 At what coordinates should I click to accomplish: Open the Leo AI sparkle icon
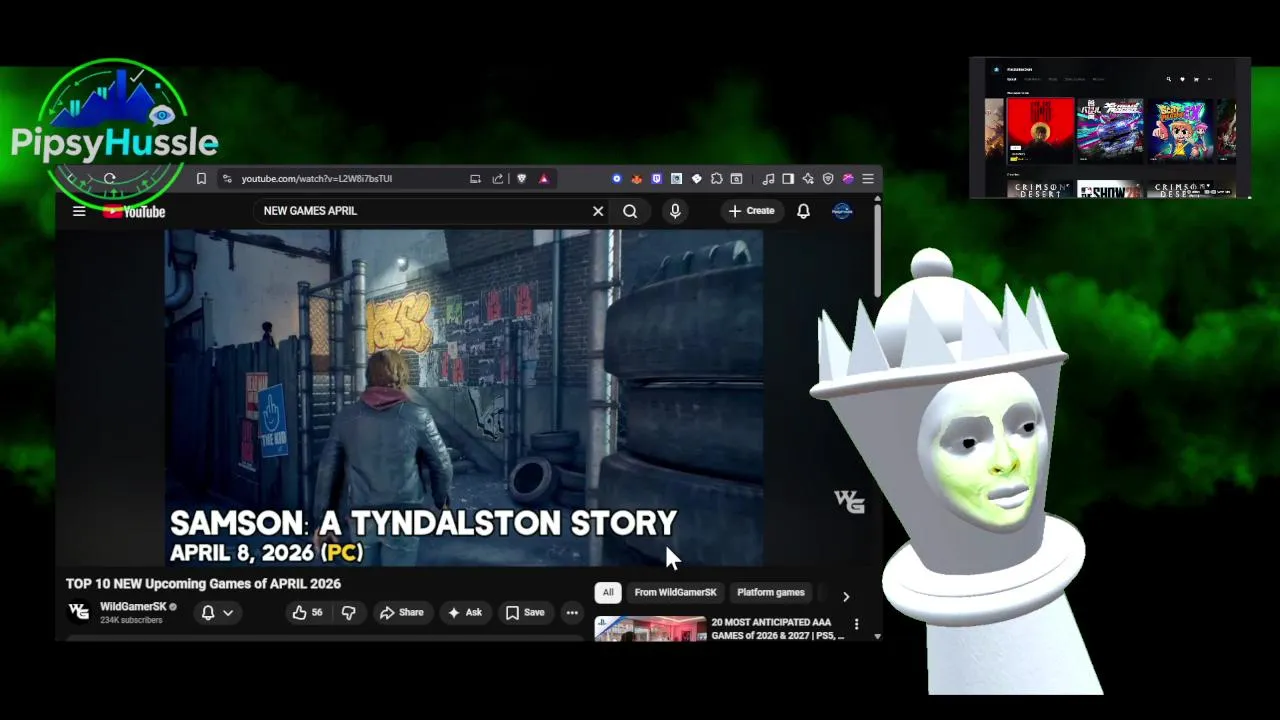click(x=808, y=179)
